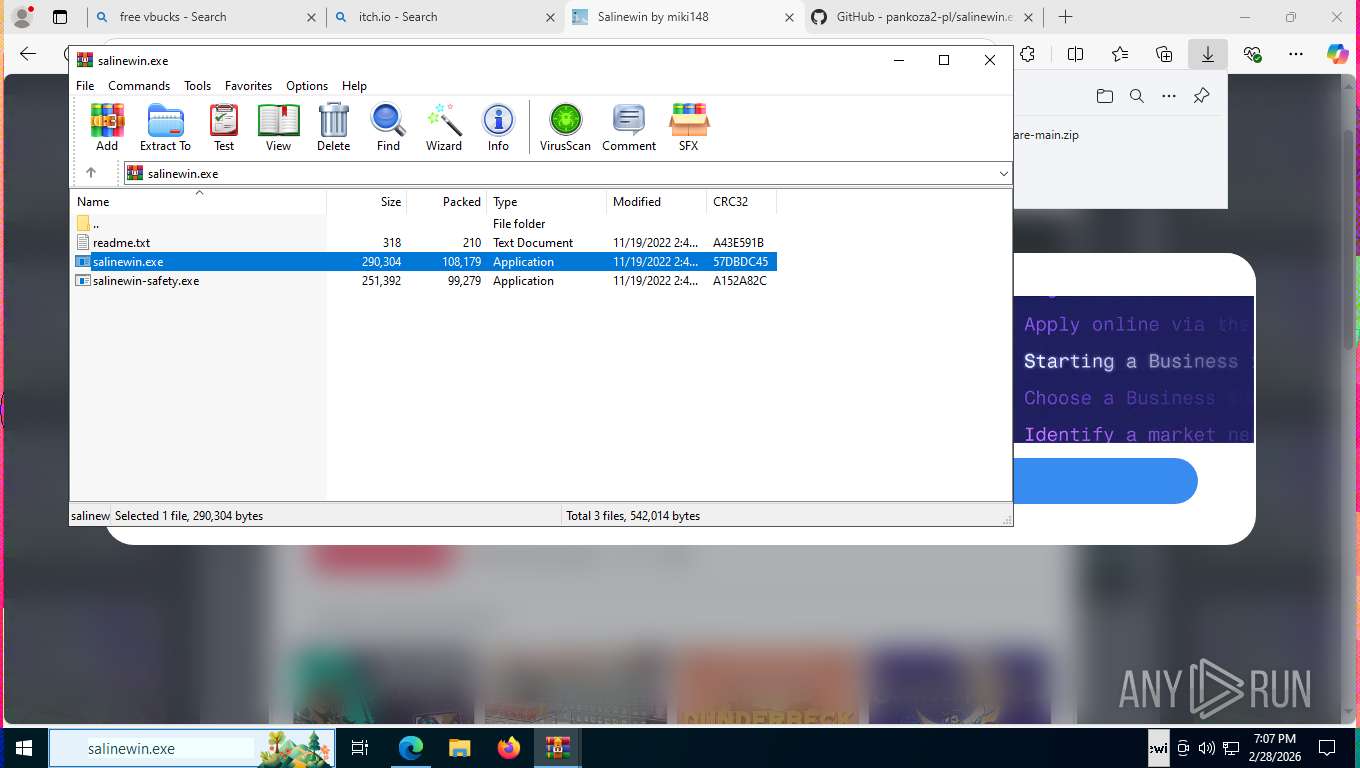The width and height of the screenshot is (1360, 768).
Task: Open the Windows Start button
Action: click(24, 748)
